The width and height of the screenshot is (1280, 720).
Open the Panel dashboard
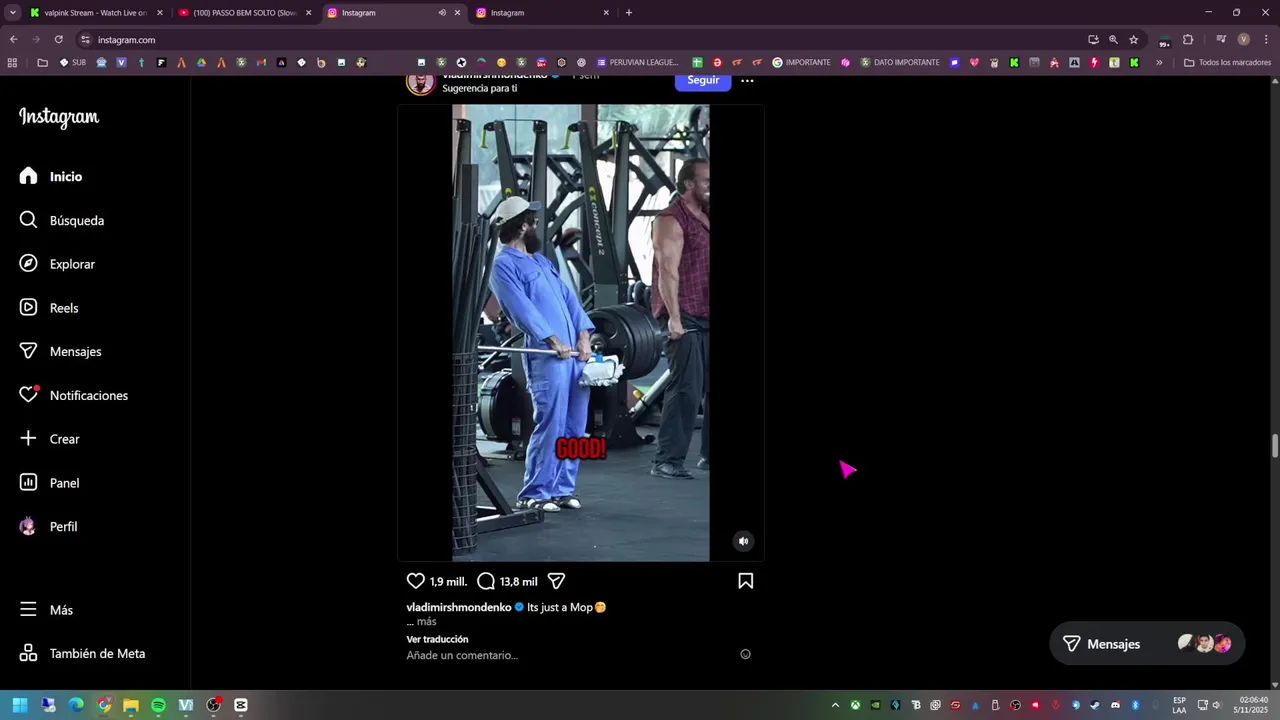[49, 483]
